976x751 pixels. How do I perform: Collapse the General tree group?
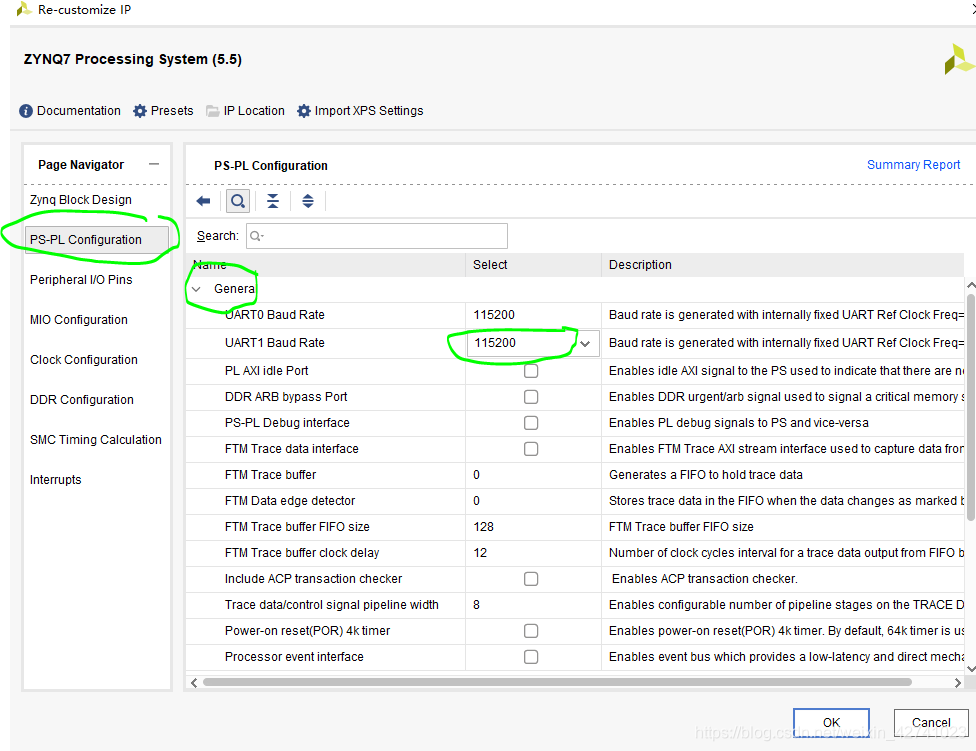196,289
